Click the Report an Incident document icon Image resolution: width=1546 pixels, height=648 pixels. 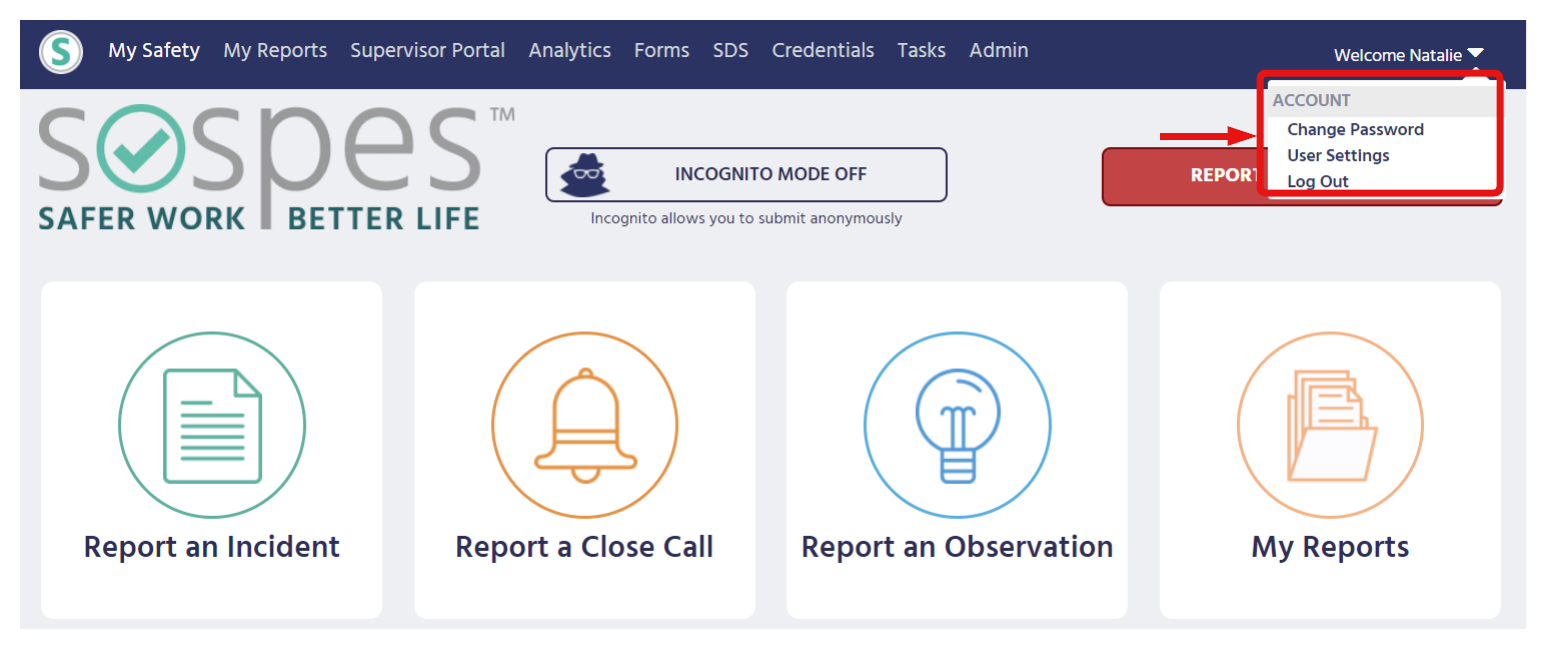point(212,425)
